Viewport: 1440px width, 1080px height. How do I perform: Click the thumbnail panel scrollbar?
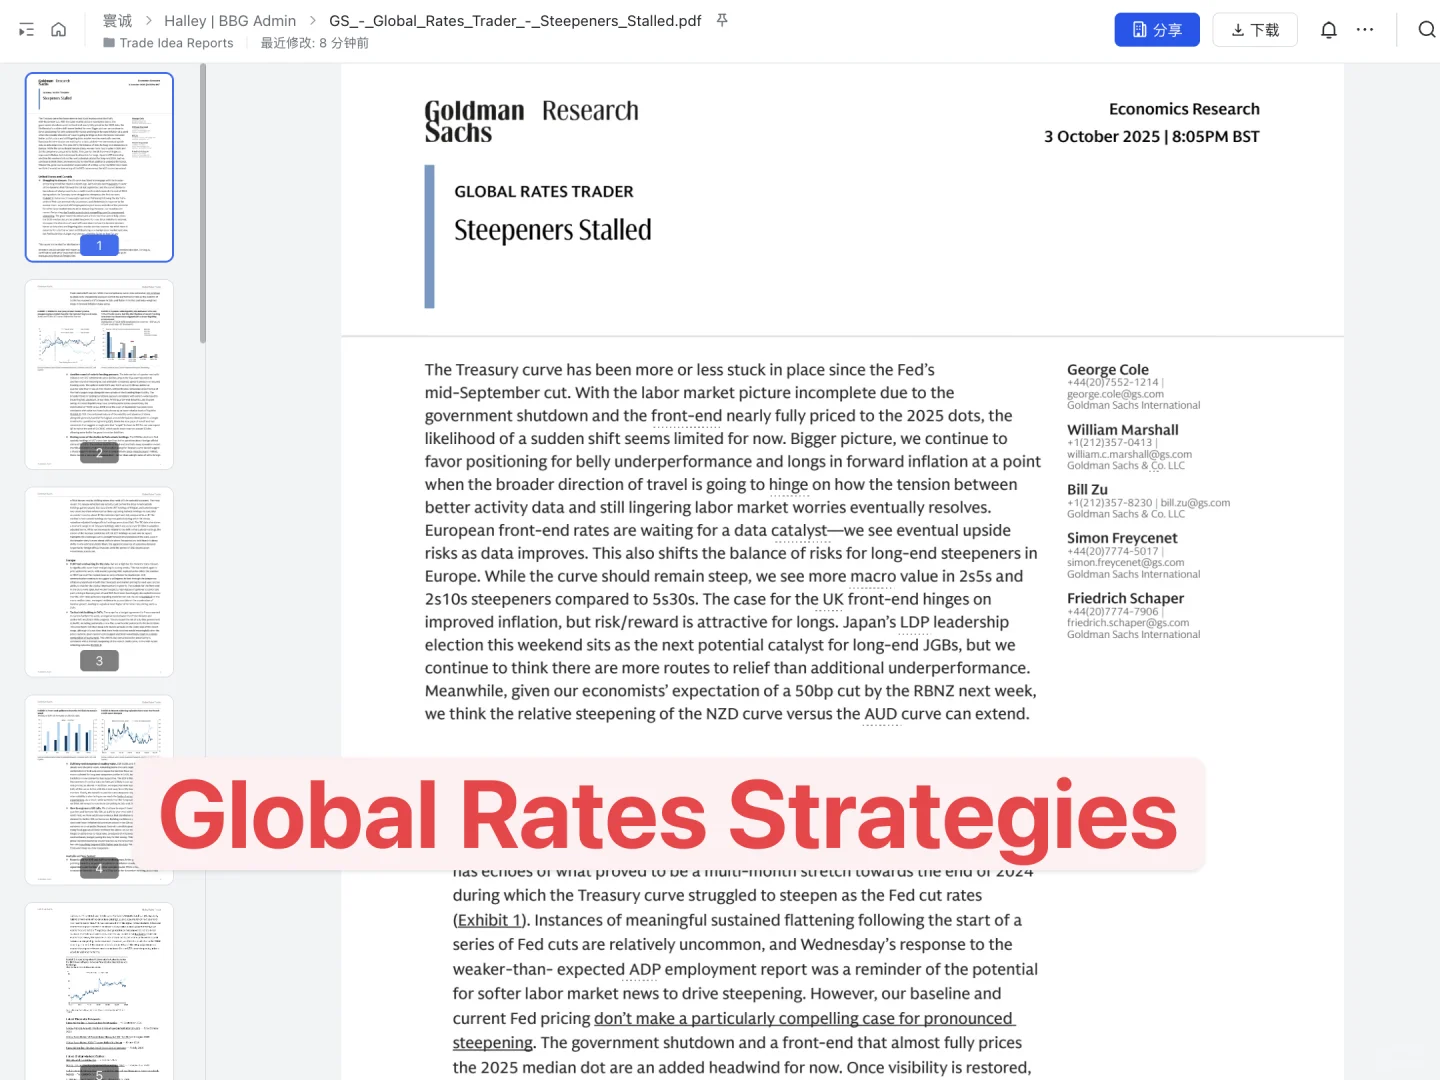[x=203, y=204]
